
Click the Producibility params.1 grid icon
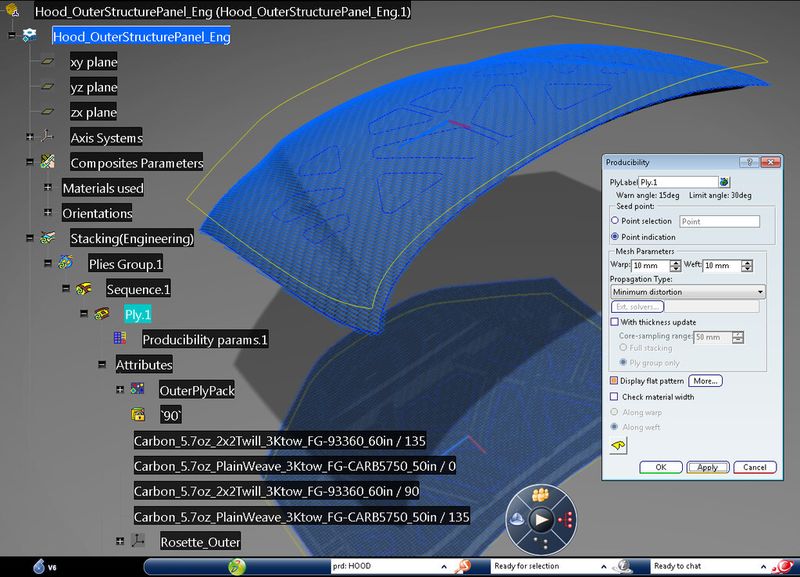[118, 340]
